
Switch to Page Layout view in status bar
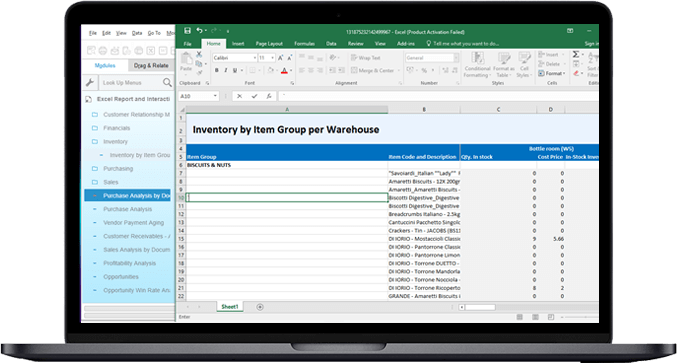click(x=535, y=317)
